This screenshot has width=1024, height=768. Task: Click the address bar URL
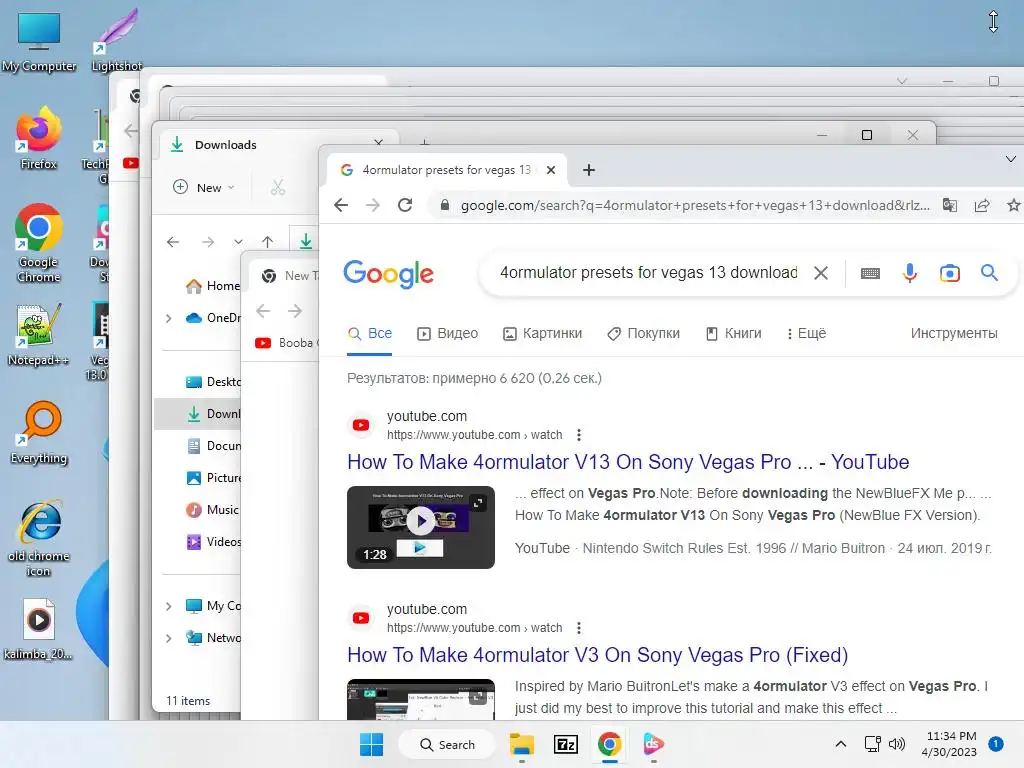[695, 205]
